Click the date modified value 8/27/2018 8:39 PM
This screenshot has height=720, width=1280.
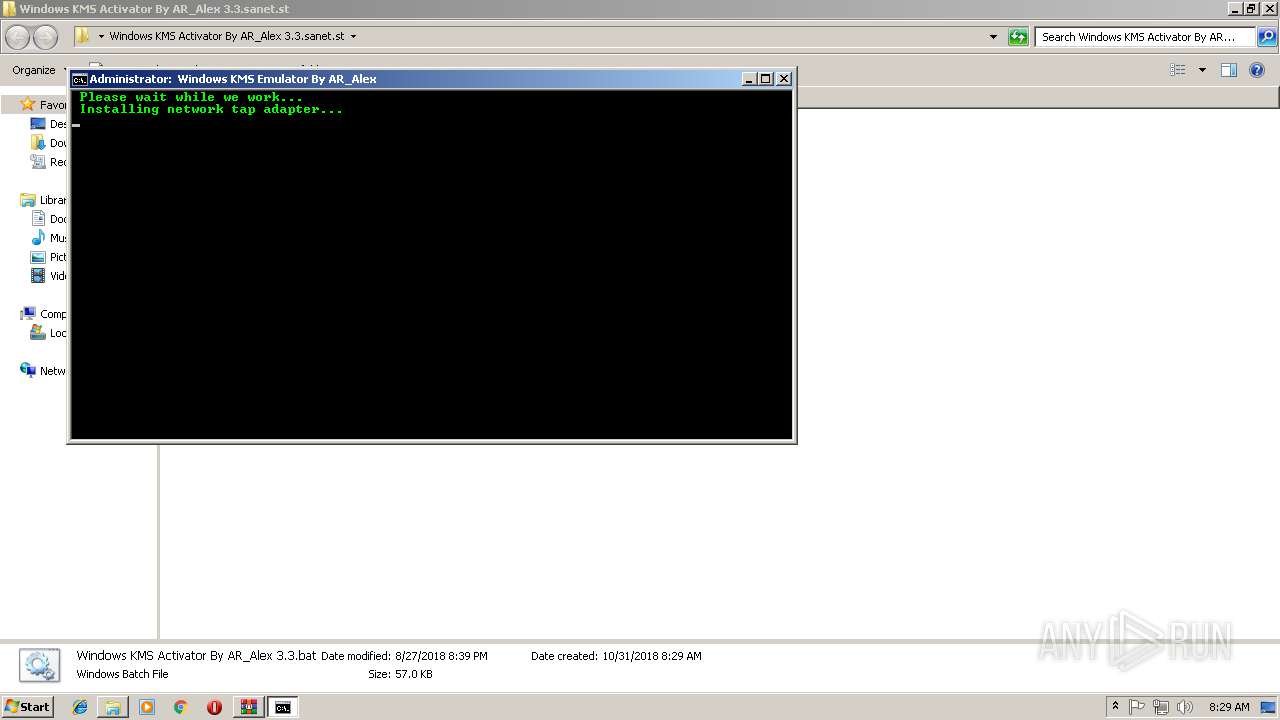click(x=441, y=657)
